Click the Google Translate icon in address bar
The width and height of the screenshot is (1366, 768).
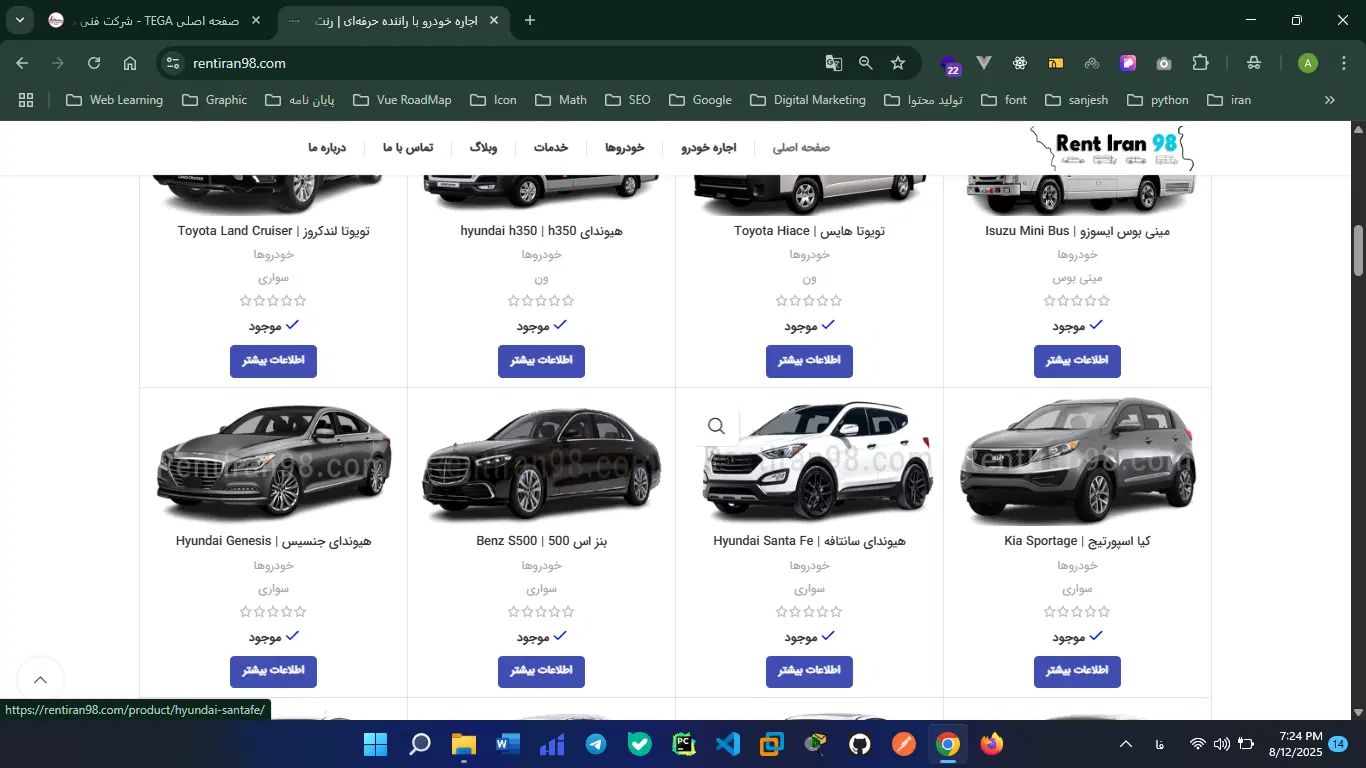click(834, 63)
